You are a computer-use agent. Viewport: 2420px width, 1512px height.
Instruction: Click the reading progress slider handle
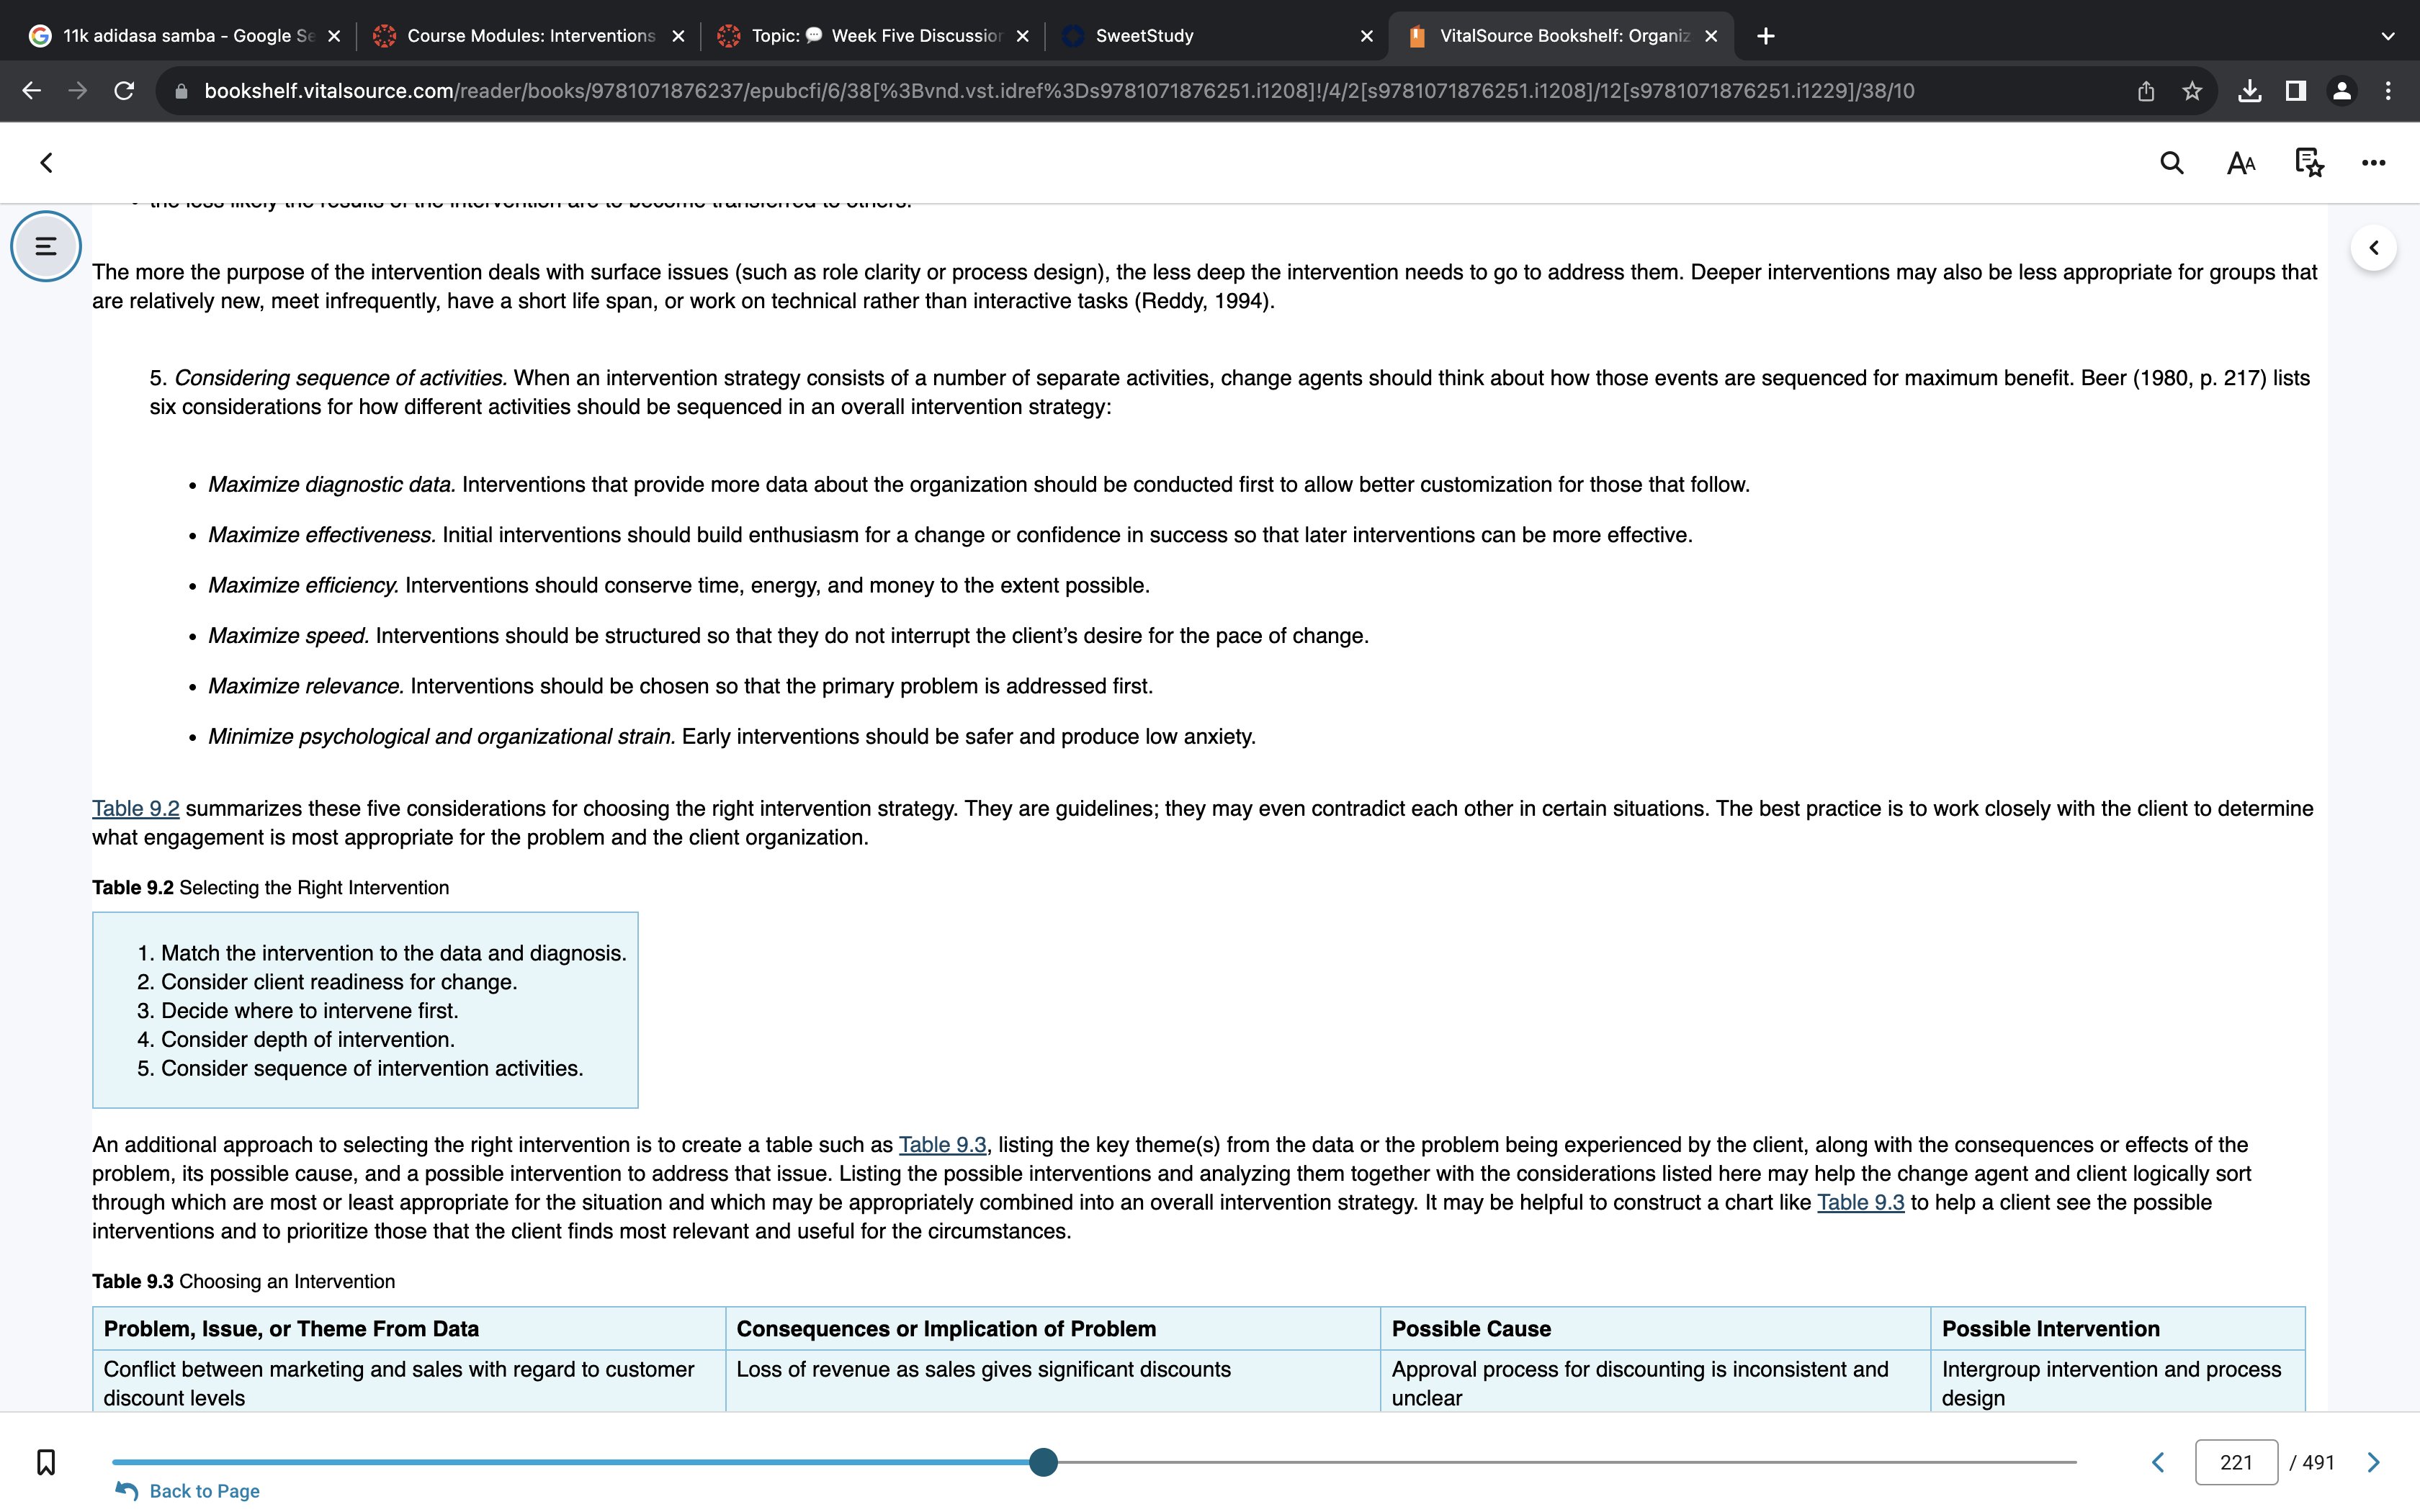[x=1043, y=1462]
